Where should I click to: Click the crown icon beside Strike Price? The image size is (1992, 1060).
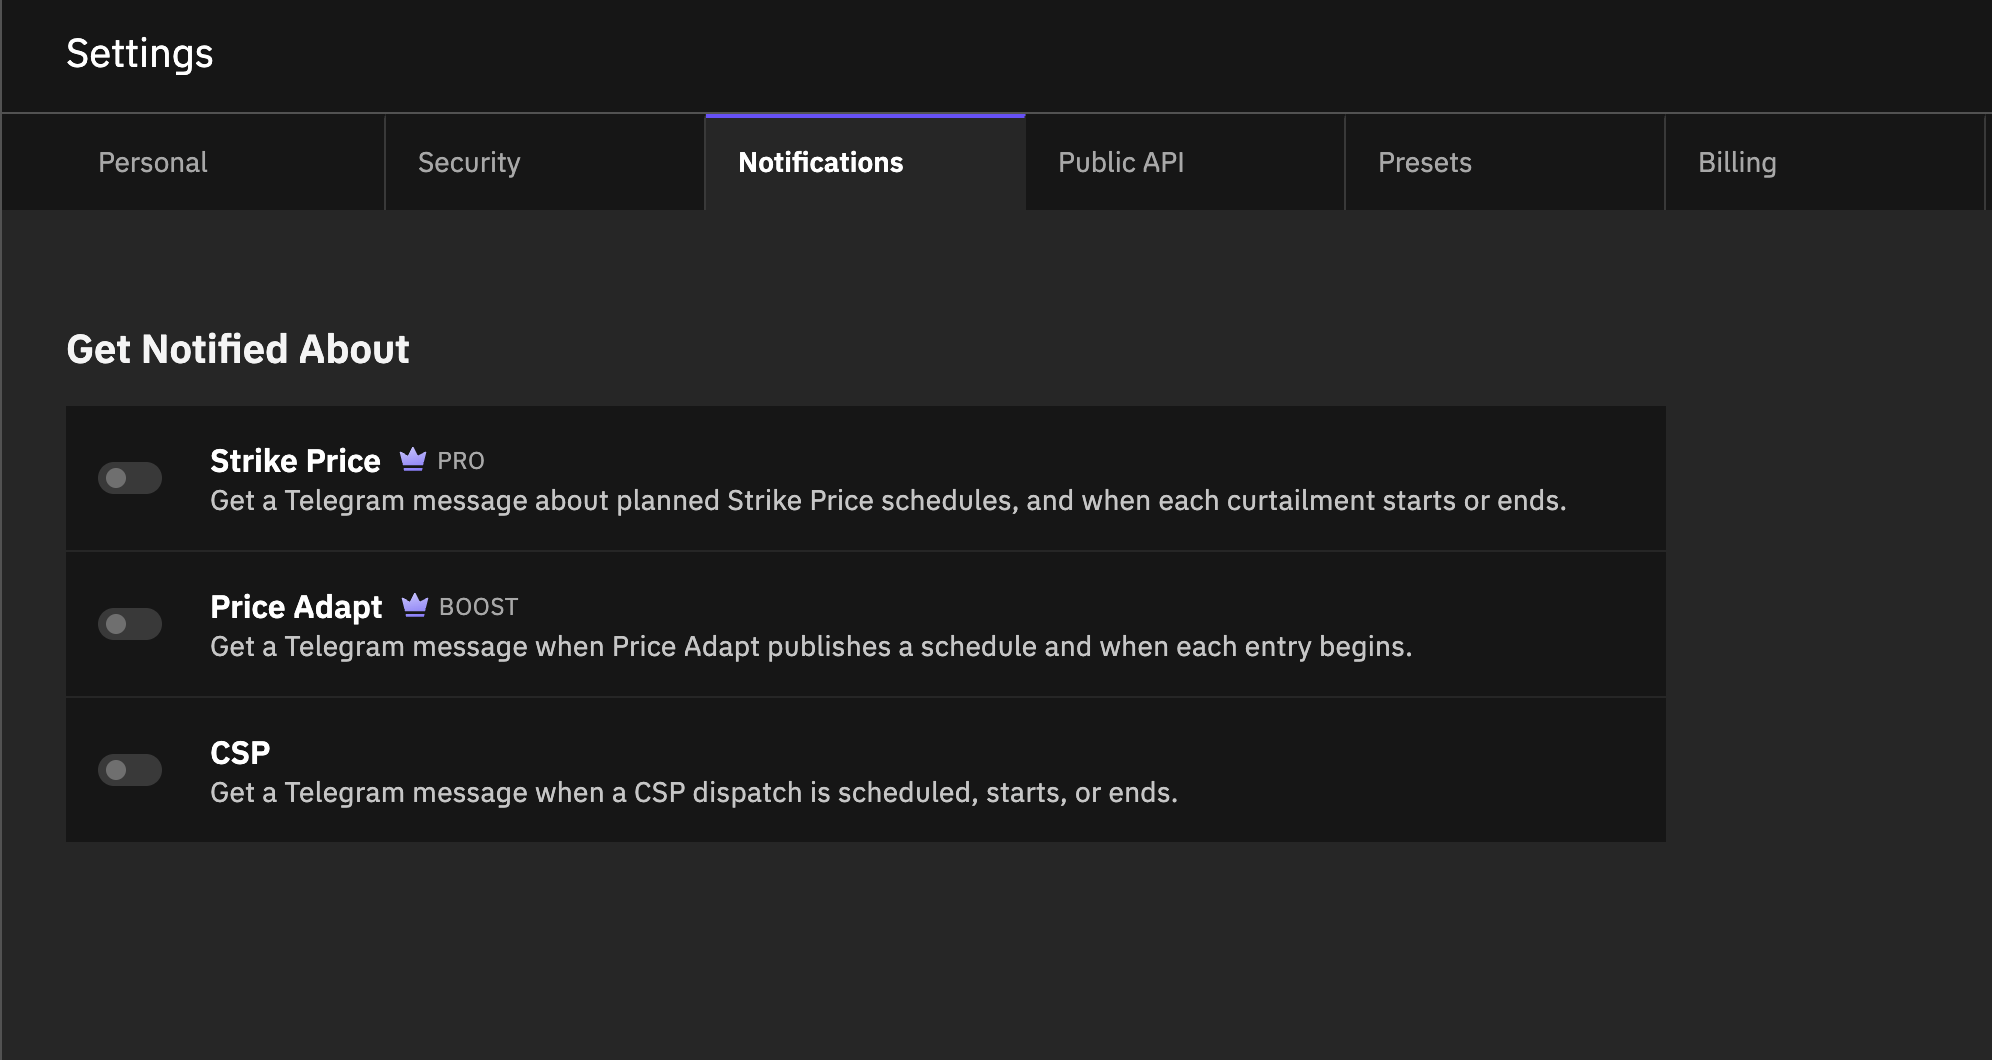[412, 460]
